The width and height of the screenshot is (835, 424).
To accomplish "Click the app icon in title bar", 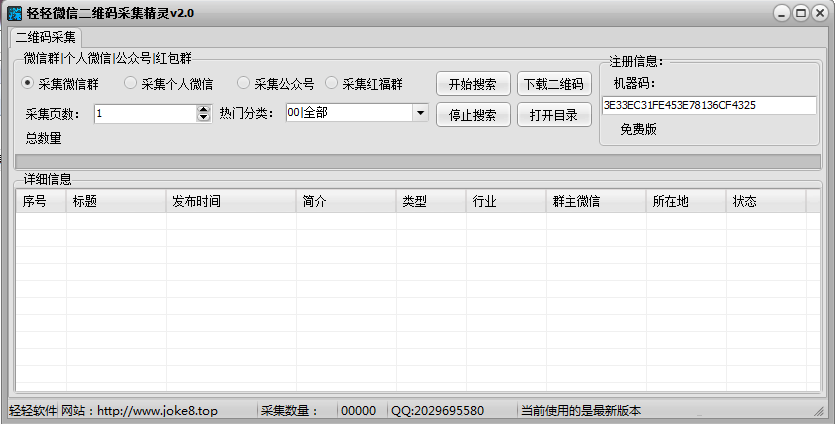I will pyautogui.click(x=14, y=13).
